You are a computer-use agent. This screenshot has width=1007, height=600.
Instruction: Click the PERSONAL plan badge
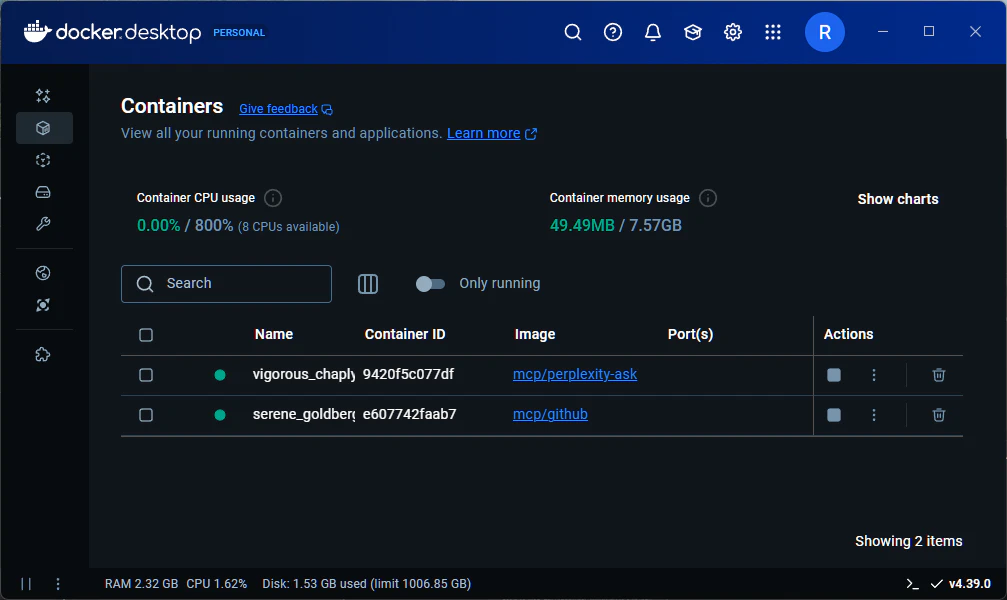[x=239, y=33]
